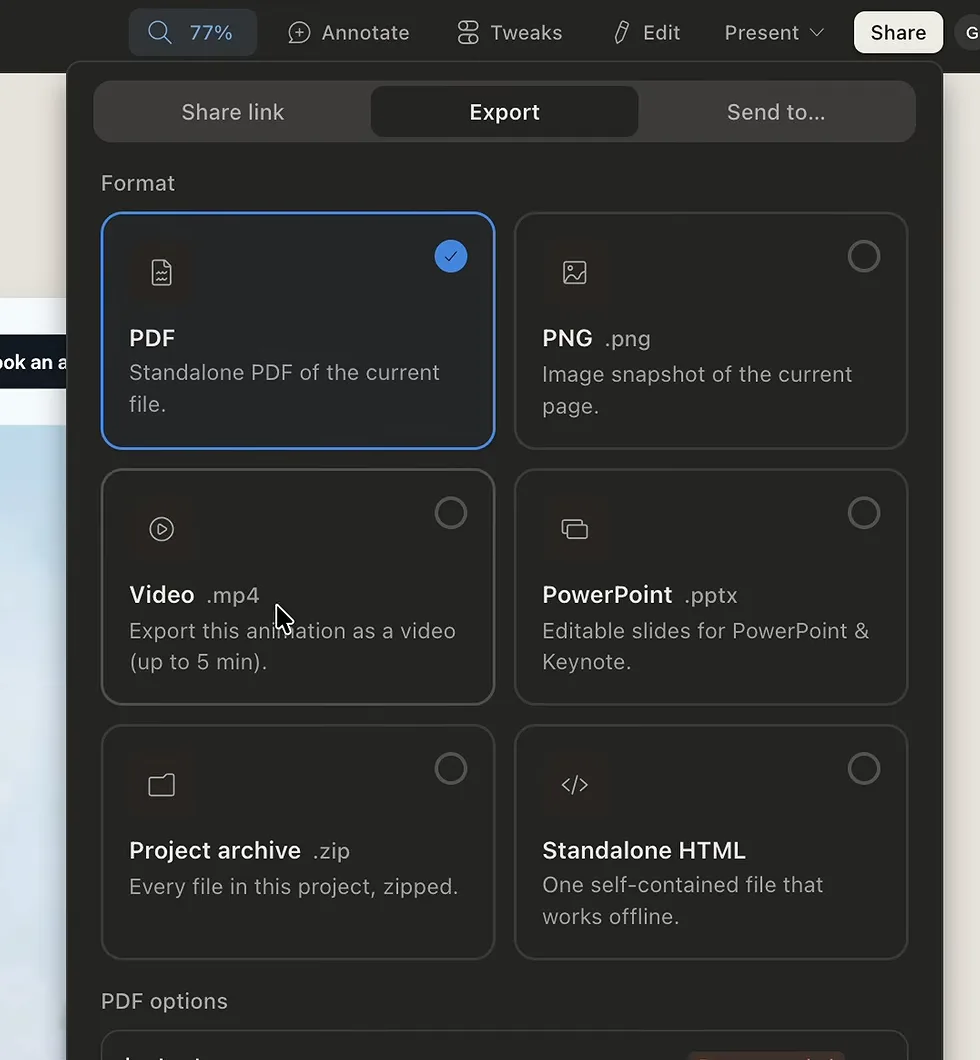Click the Video play icon
This screenshot has width=980, height=1060.
tap(162, 529)
